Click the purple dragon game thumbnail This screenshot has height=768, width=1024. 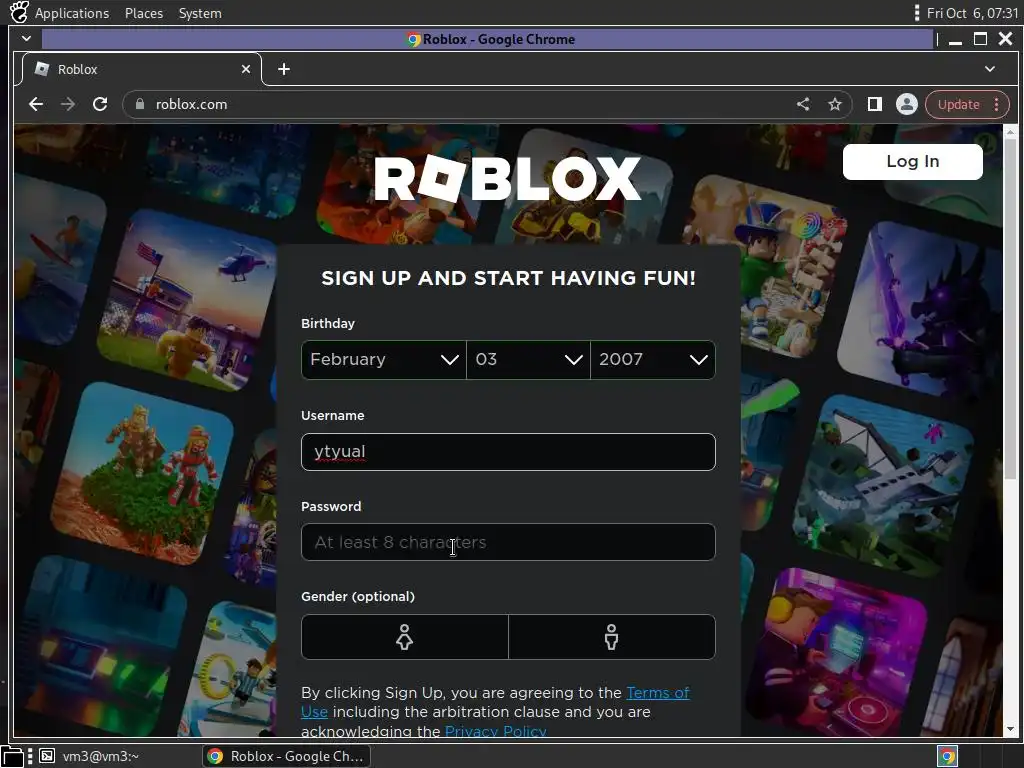coord(921,310)
